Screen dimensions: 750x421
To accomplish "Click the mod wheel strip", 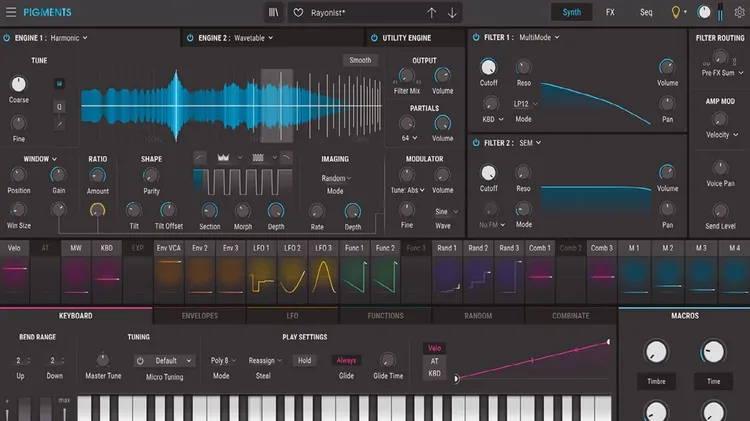I will click(x=45, y=409).
